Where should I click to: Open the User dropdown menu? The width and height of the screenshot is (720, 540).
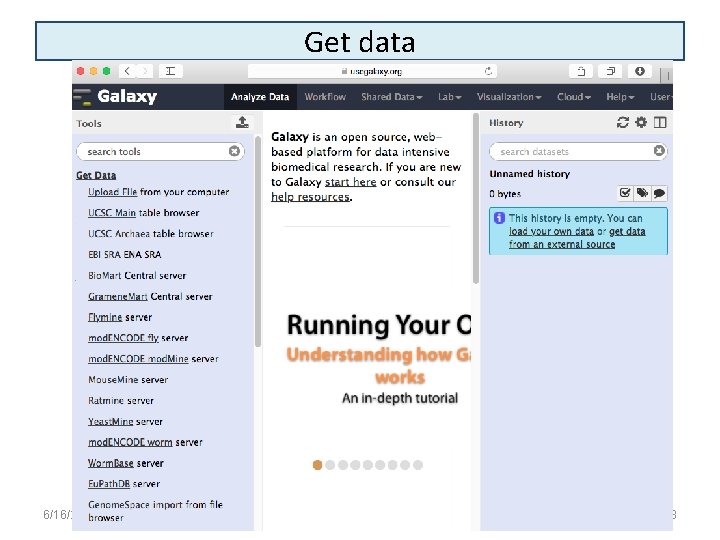click(x=661, y=97)
